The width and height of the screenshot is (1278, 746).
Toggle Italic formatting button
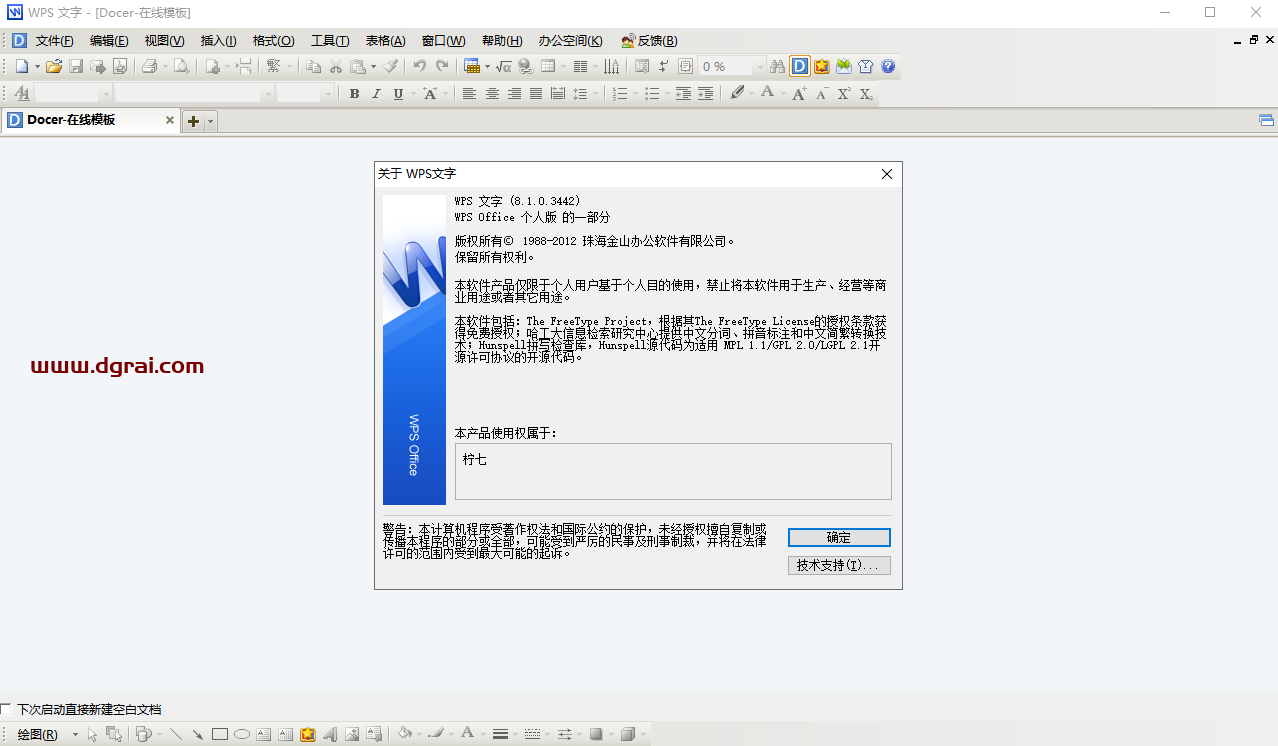click(x=376, y=94)
